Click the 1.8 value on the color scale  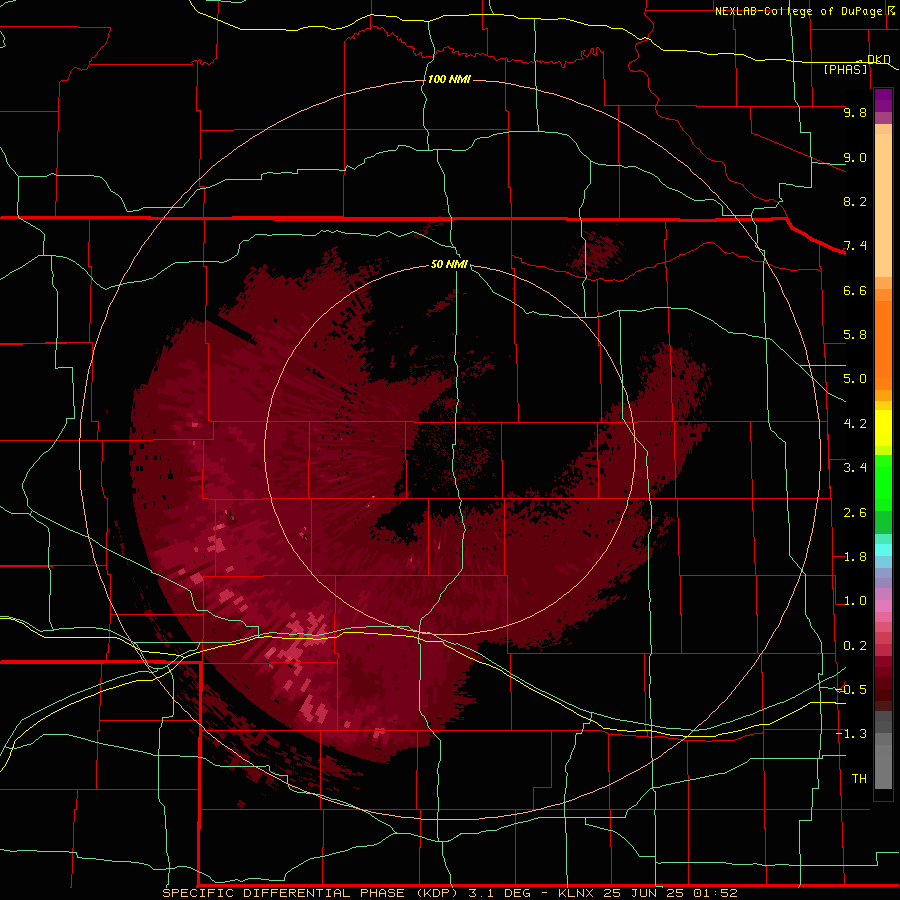855,557
